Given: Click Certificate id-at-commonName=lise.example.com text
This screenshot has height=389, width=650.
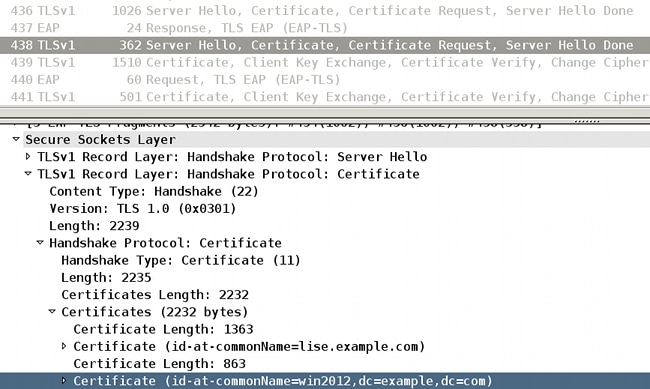Looking at the screenshot, I should click(249, 346).
